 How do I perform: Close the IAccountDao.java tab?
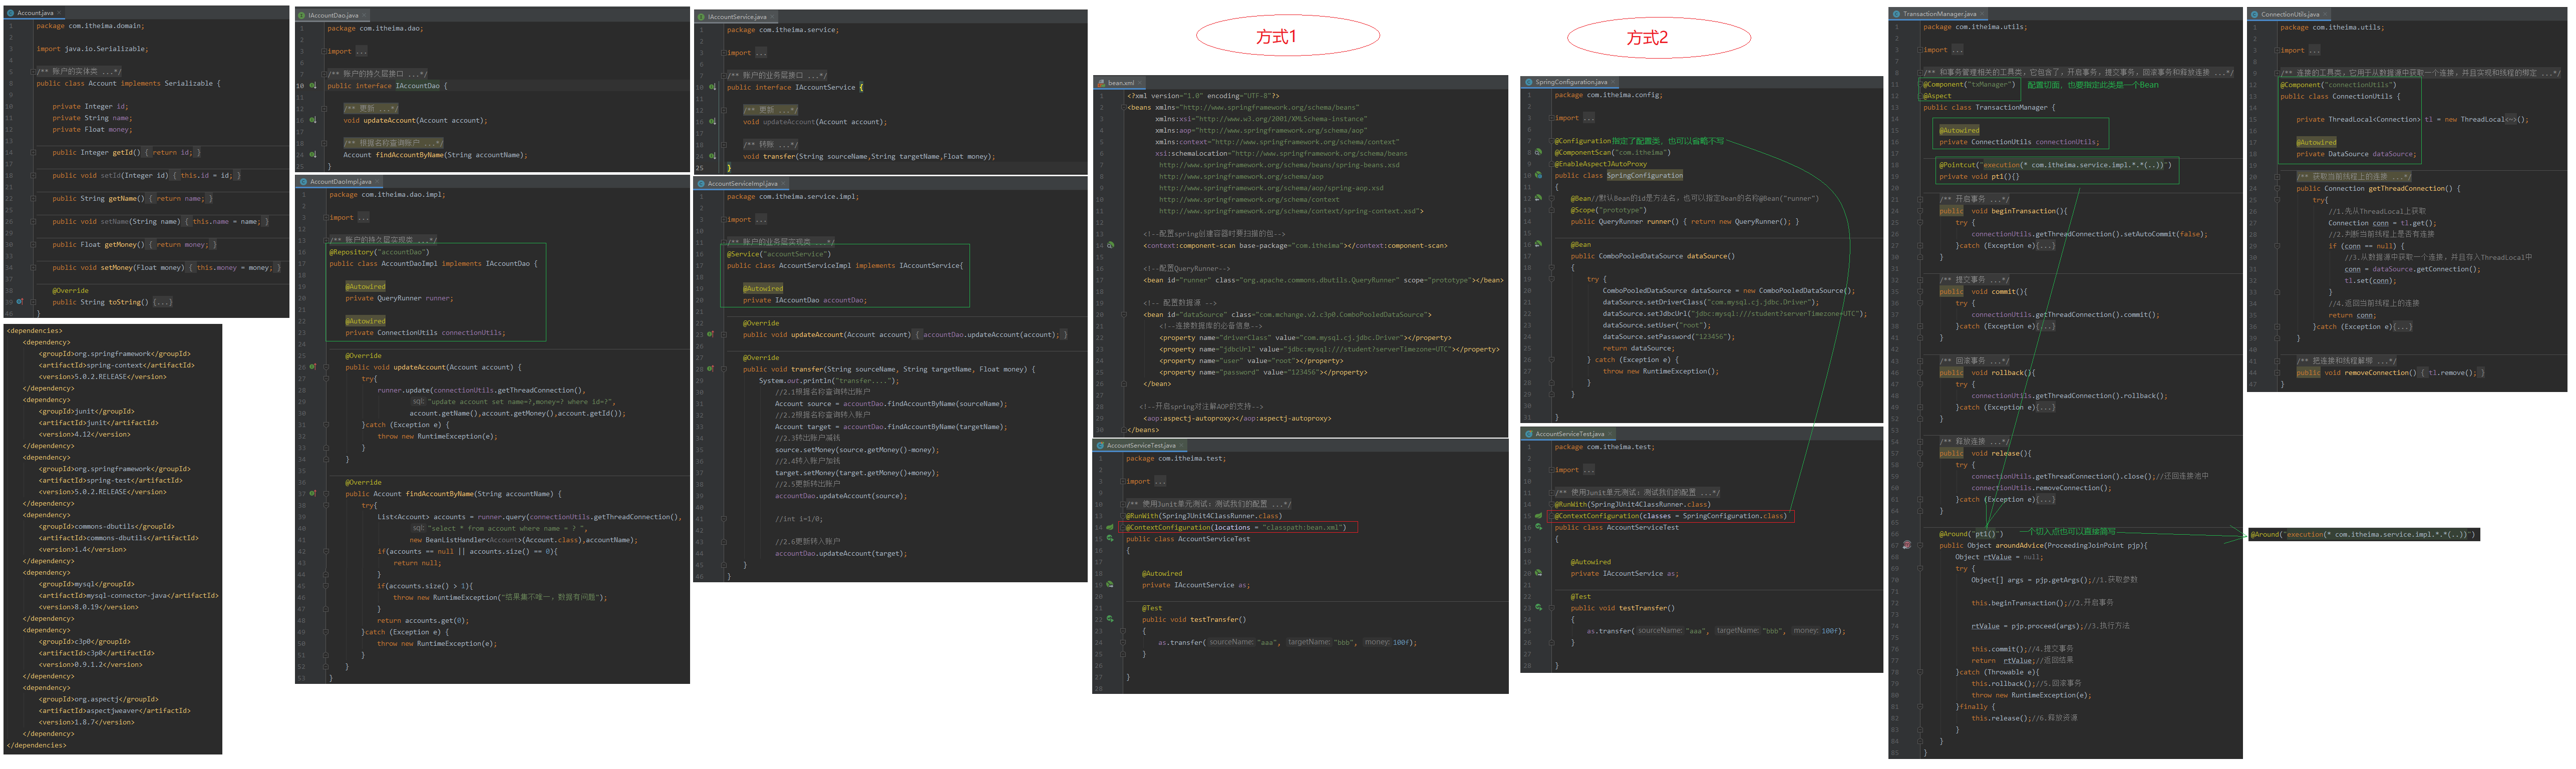tap(364, 15)
